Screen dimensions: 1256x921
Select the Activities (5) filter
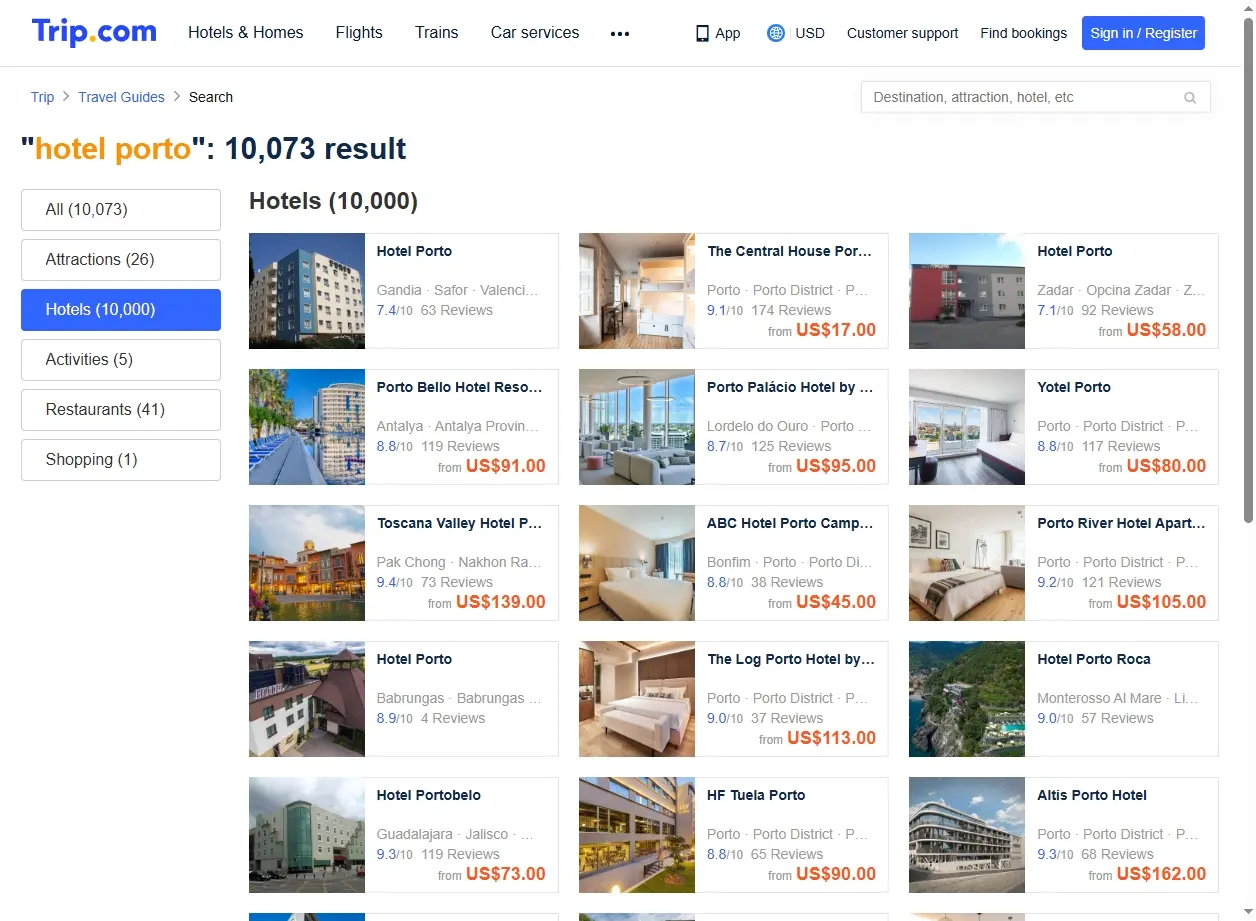tap(121, 360)
